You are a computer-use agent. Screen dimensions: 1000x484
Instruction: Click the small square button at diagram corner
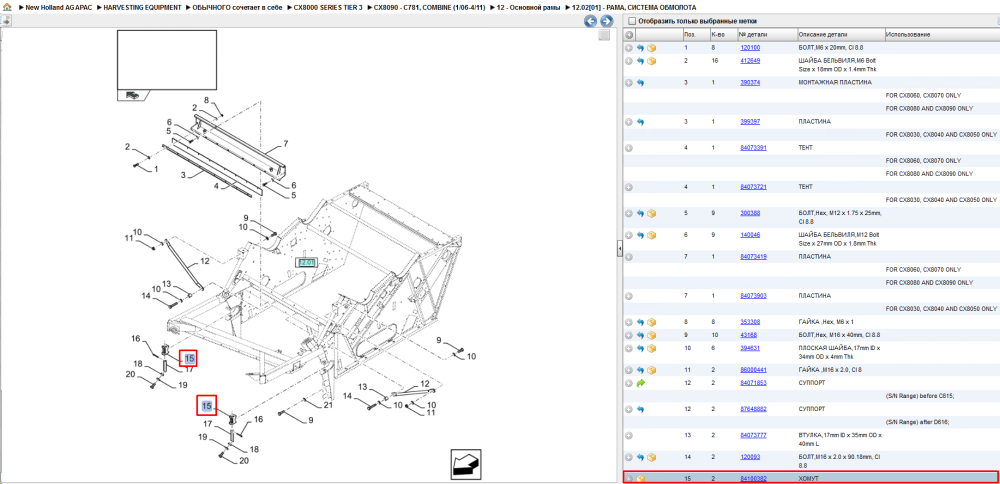tap(604, 36)
